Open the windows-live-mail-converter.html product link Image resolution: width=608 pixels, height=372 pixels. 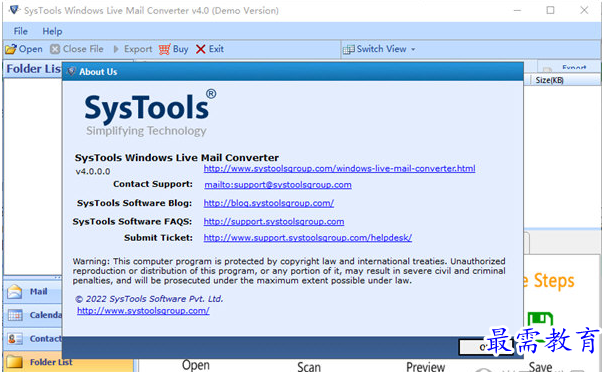339,168
